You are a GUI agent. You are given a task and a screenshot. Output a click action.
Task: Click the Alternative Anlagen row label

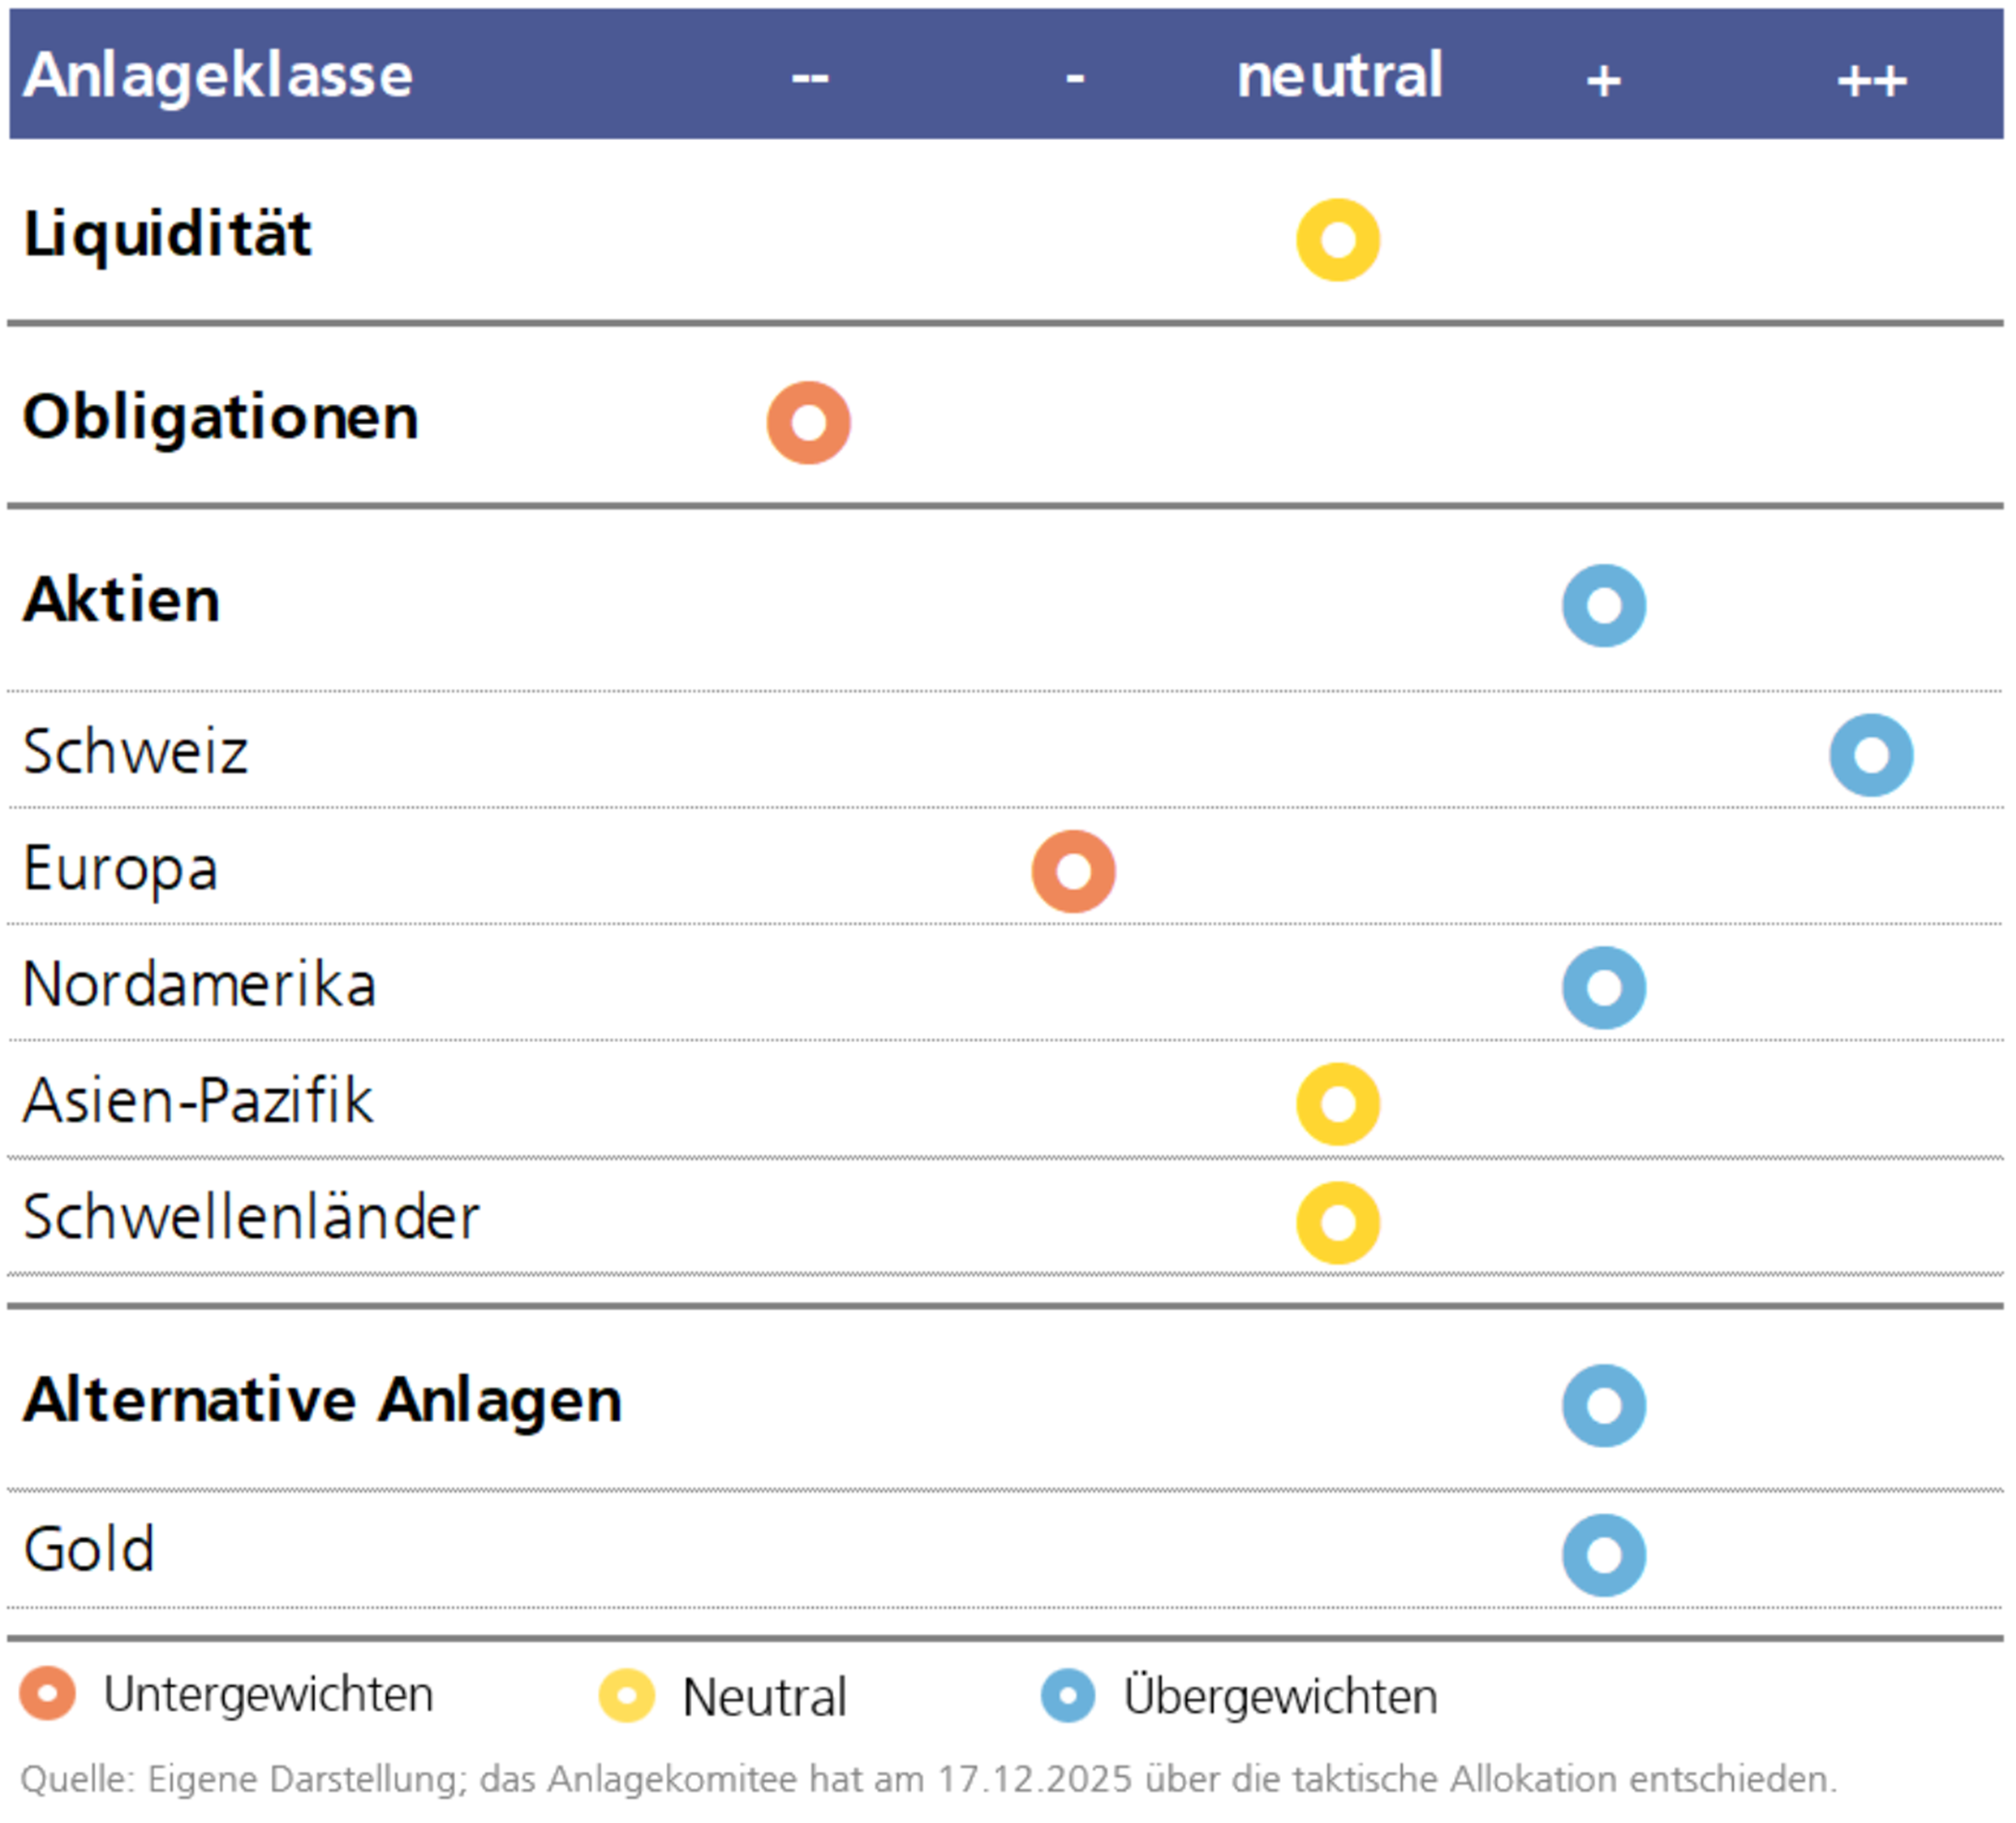[322, 1399]
